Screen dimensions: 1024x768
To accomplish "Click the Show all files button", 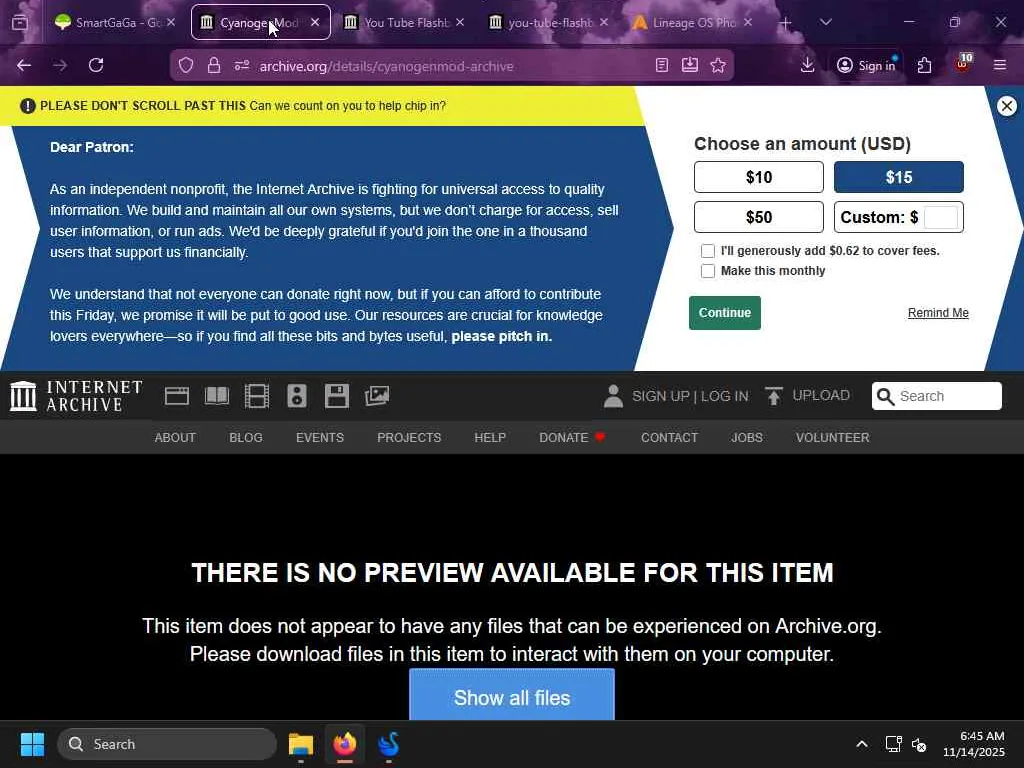I will pos(512,695).
